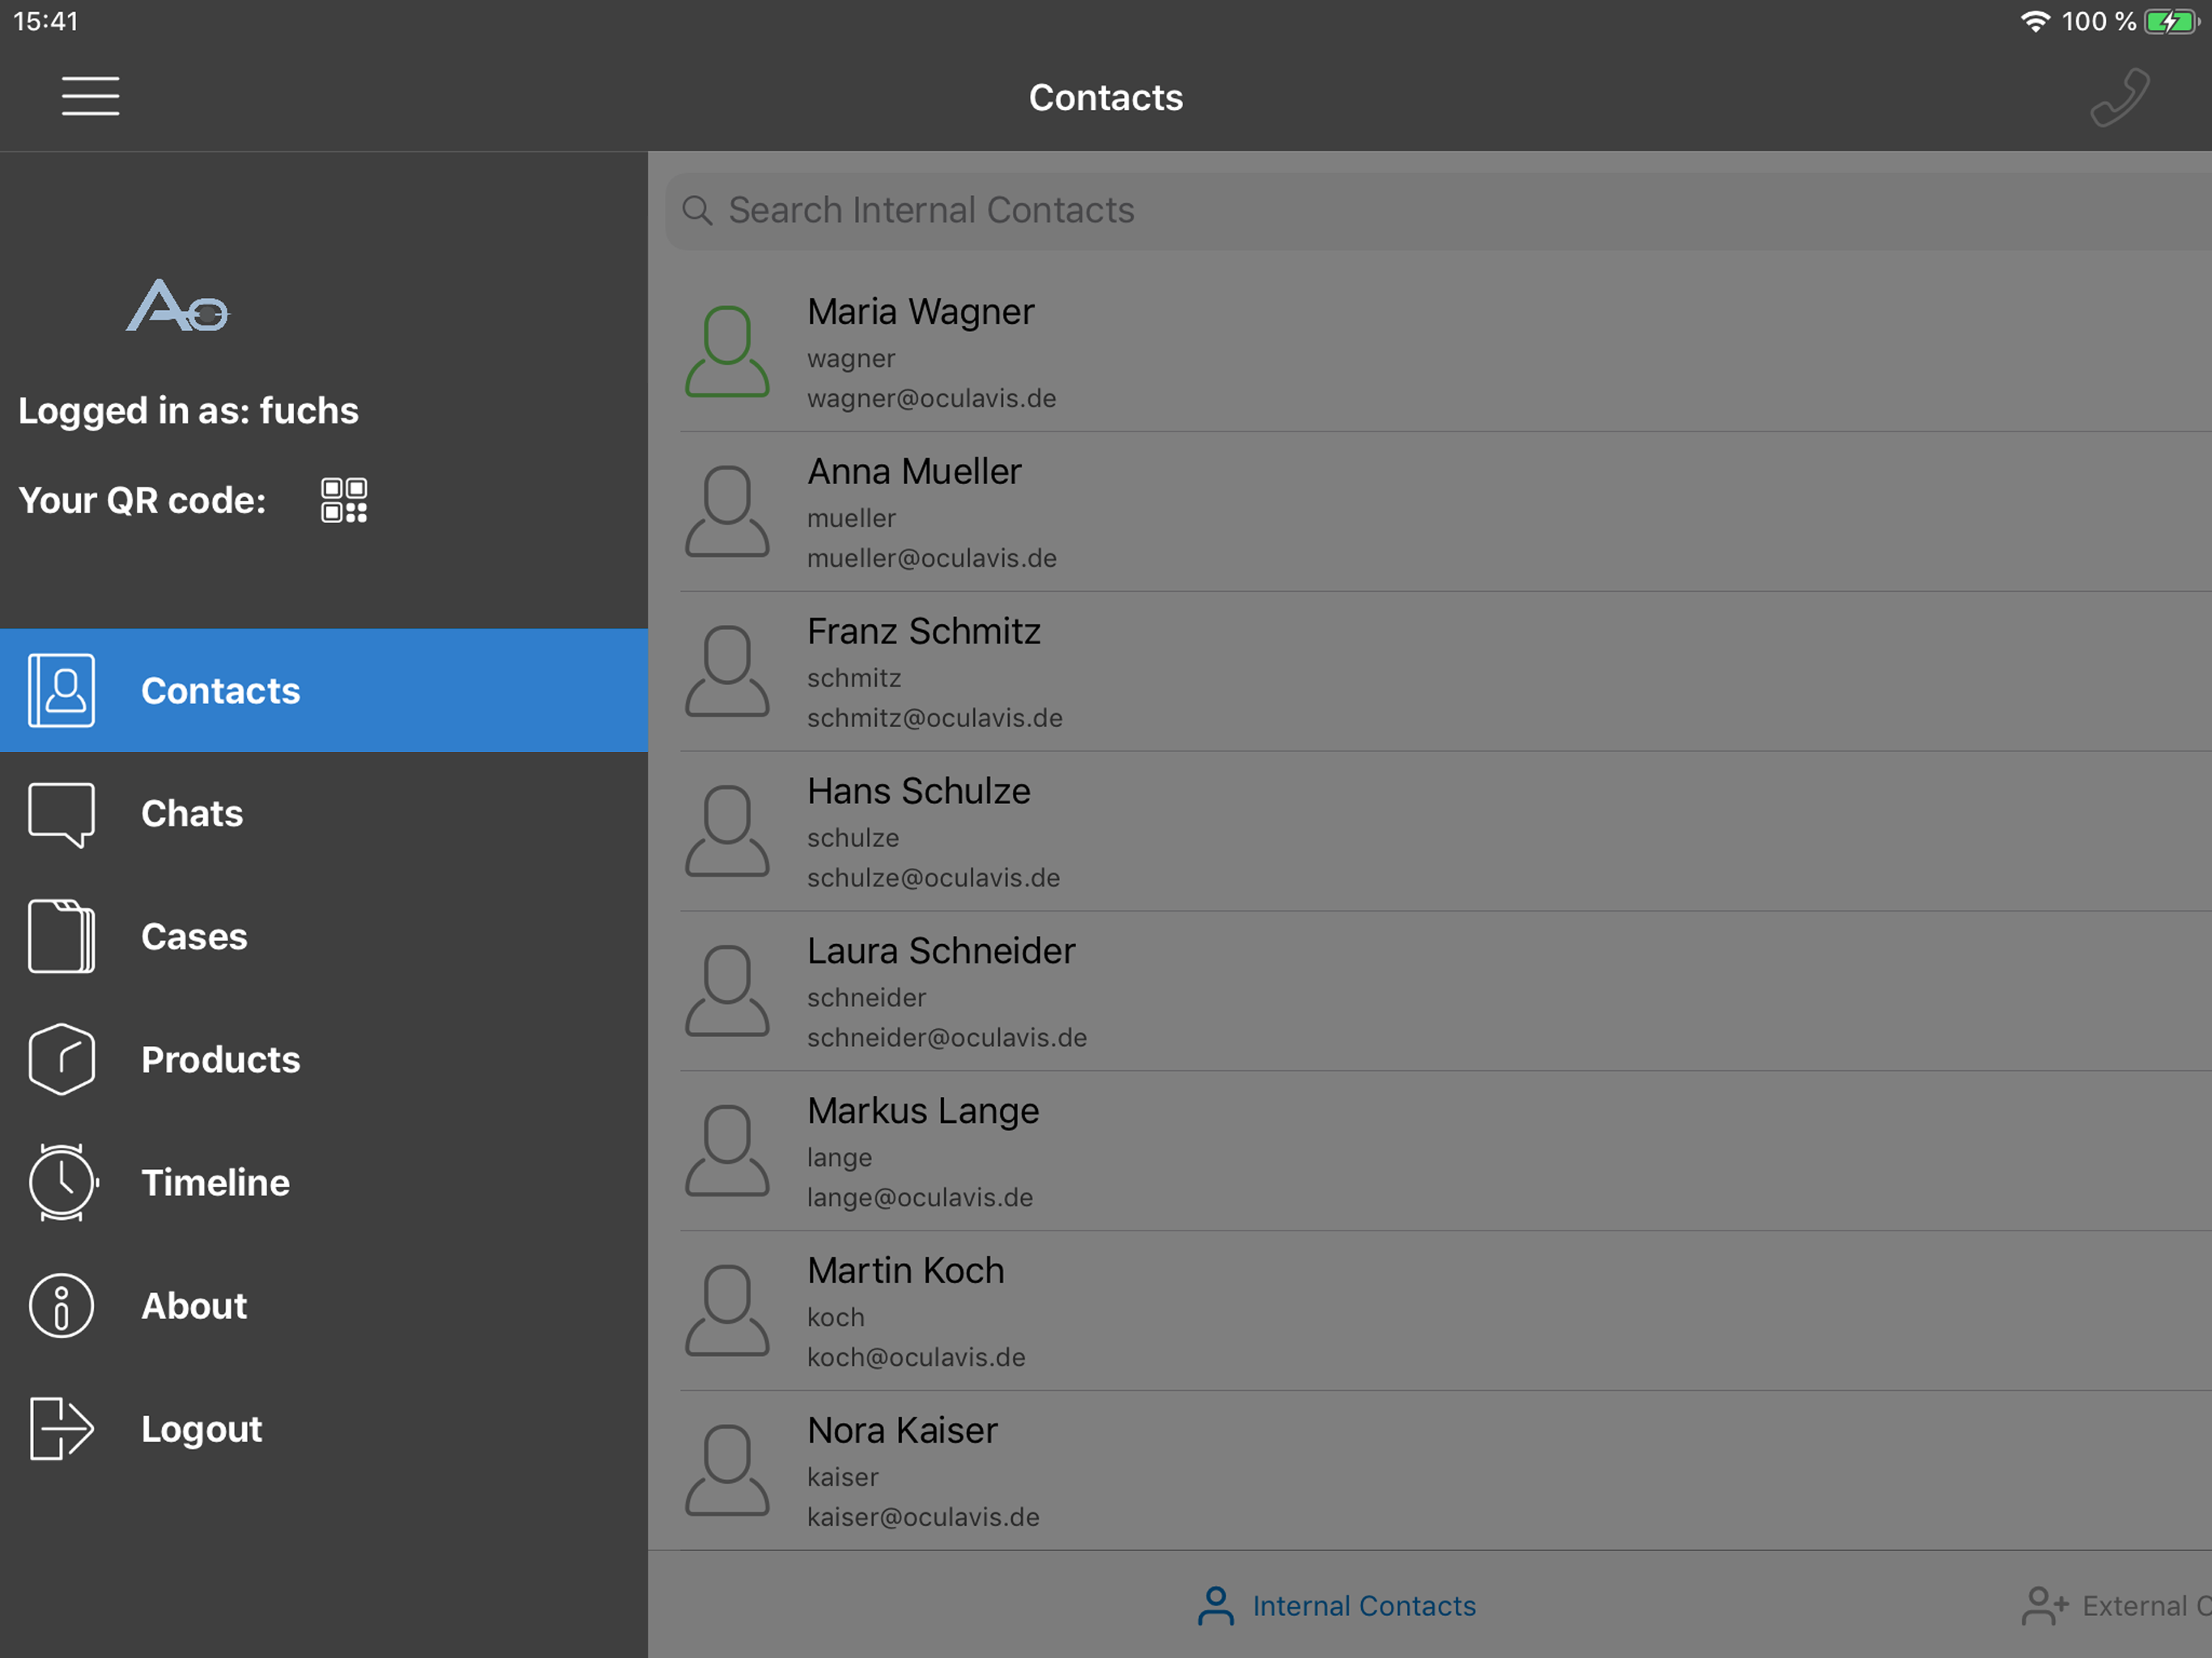Image resolution: width=2212 pixels, height=1658 pixels.
Task: Click email schneider@oculavis.de
Action: coord(947,1038)
